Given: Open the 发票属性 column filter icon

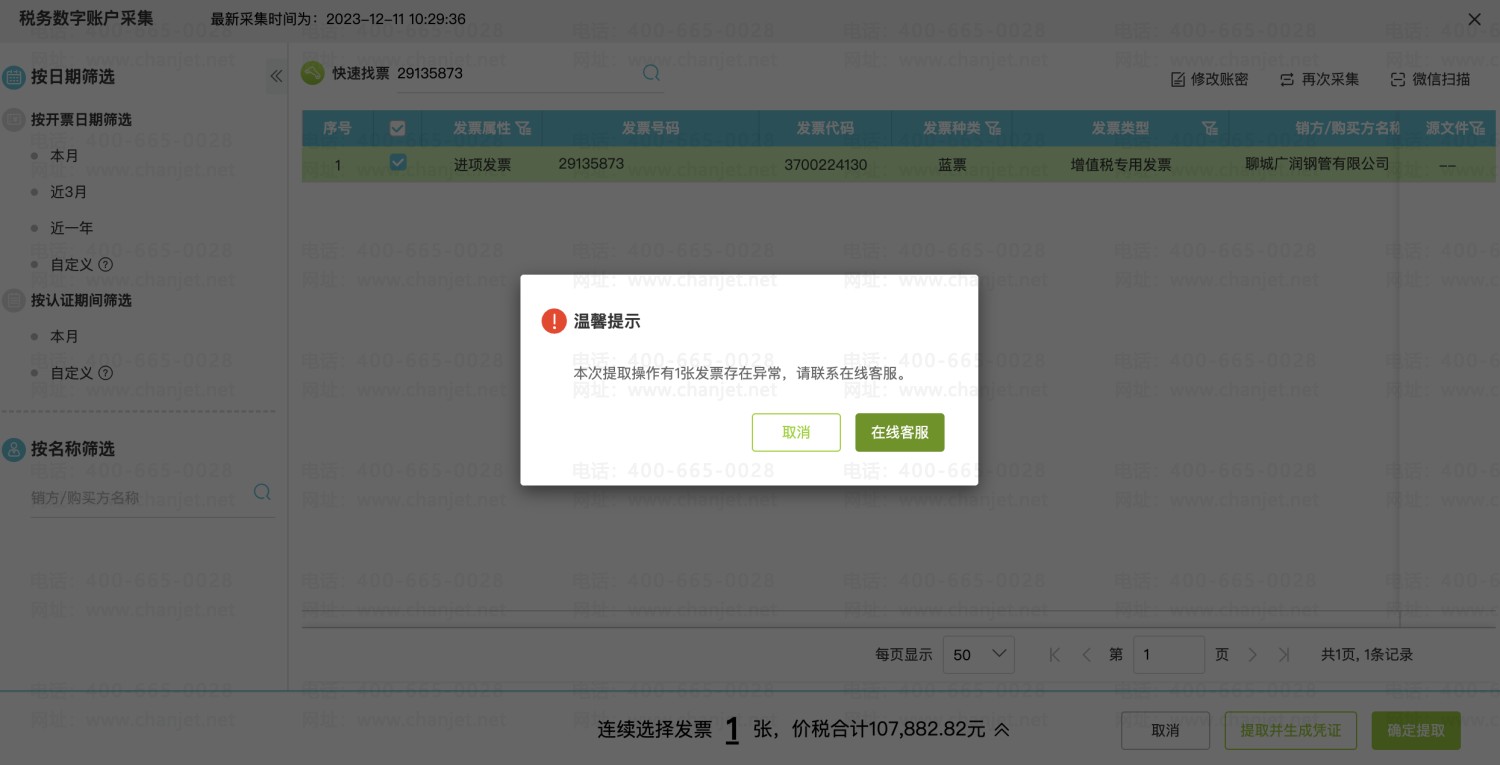Looking at the screenshot, I should (x=523, y=128).
